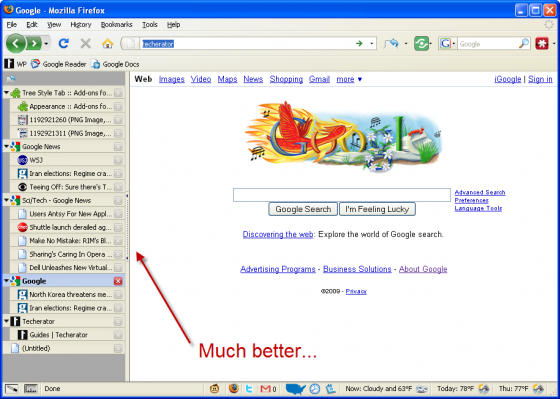Click the gray Stop loading X icon

(85, 44)
